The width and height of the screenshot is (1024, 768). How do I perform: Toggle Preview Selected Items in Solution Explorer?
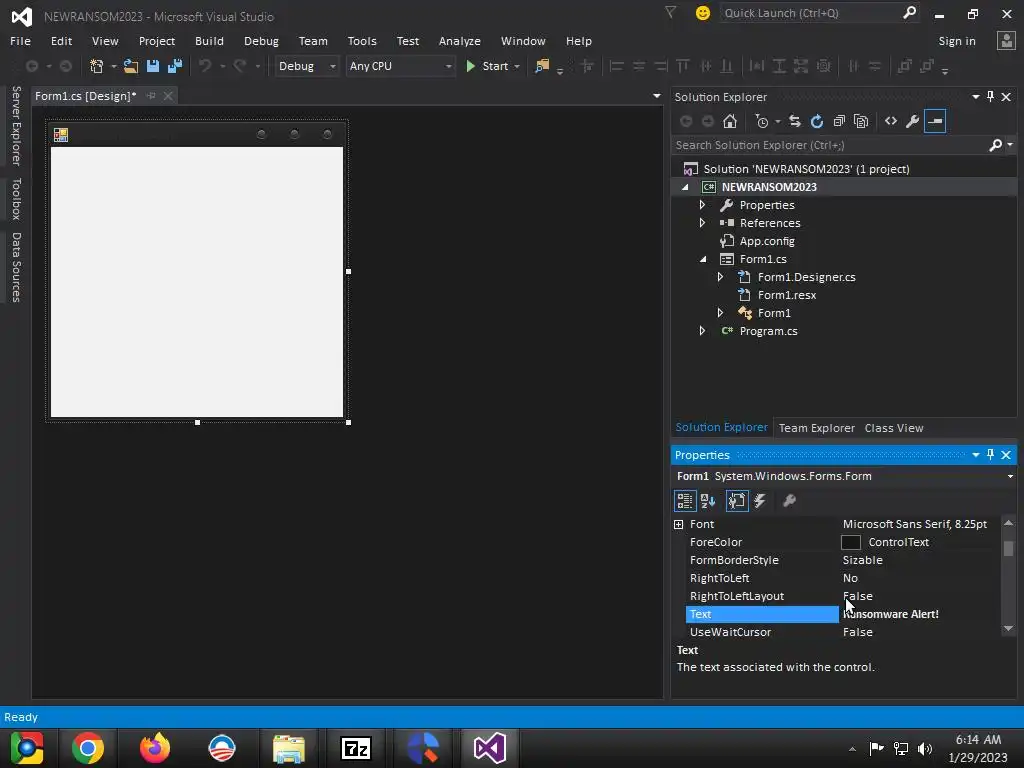pyautogui.click(x=935, y=121)
